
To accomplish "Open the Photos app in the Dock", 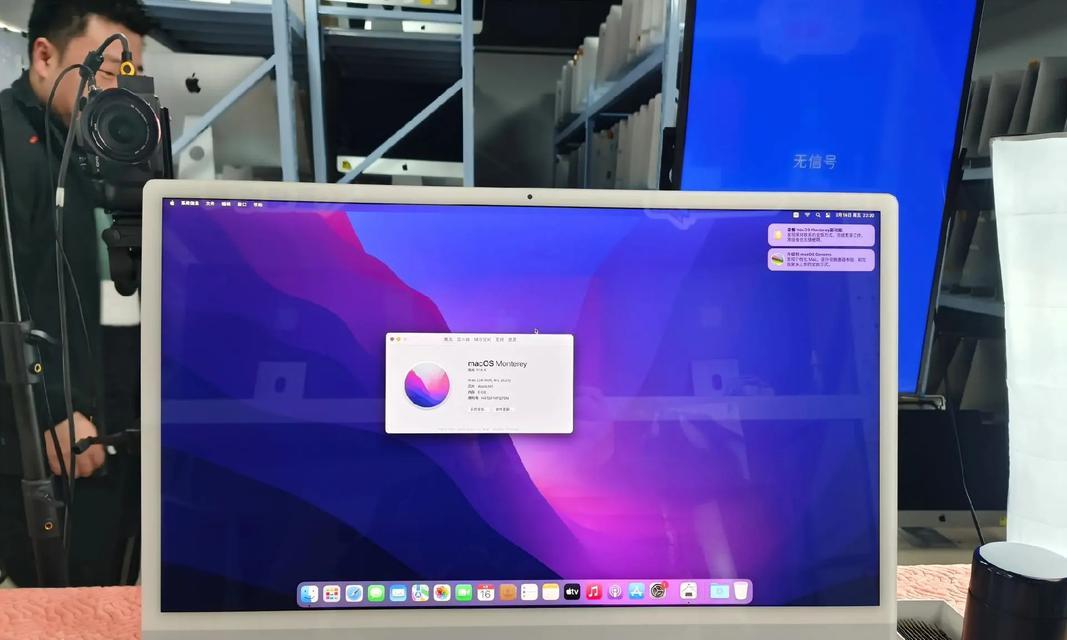I will coord(442,593).
